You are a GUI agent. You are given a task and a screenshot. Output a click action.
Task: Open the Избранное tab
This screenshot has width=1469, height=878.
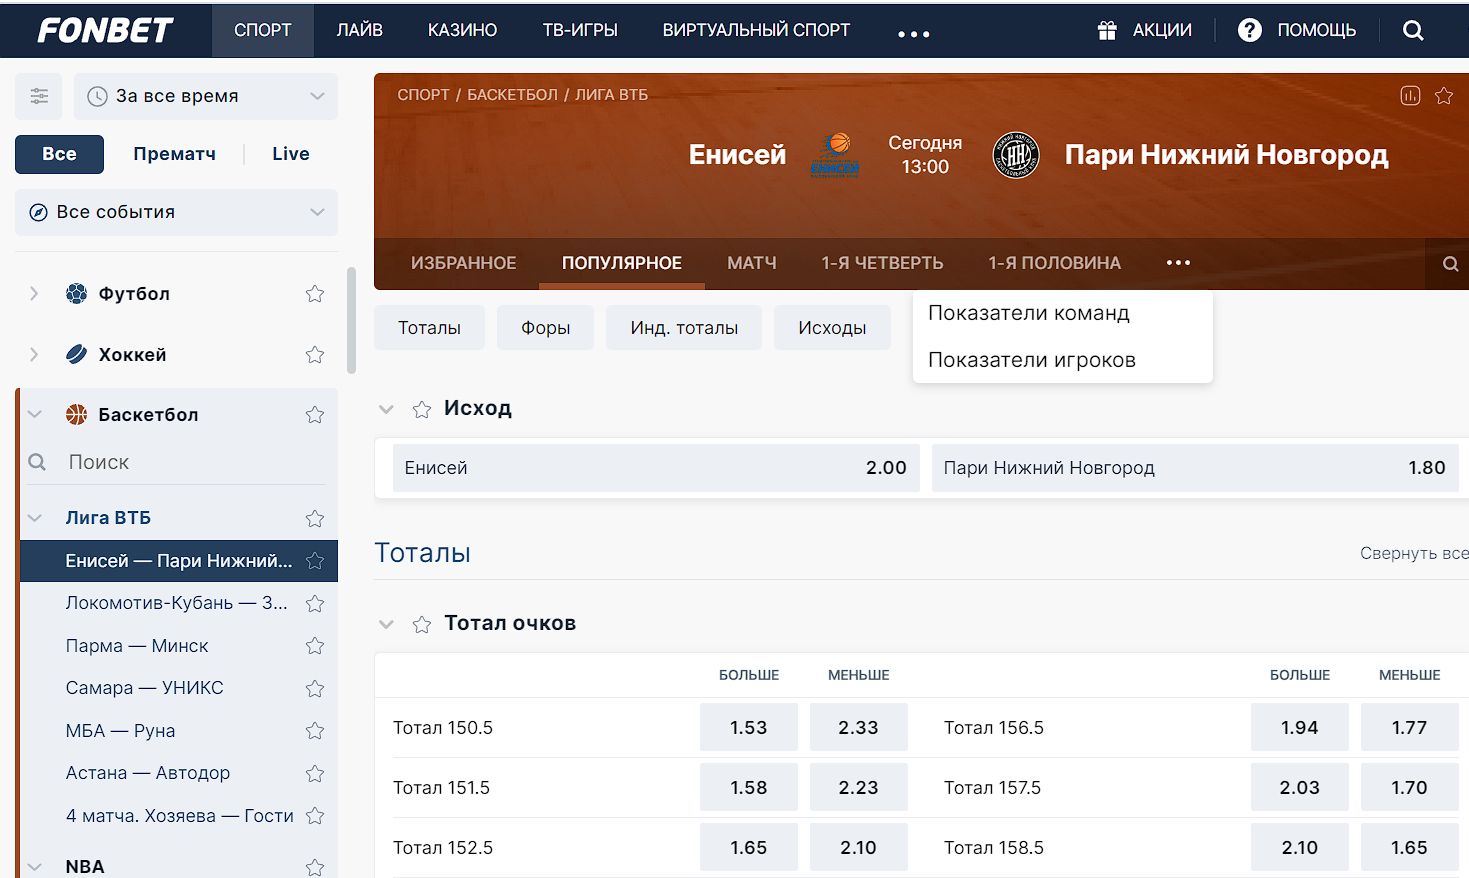pos(464,263)
